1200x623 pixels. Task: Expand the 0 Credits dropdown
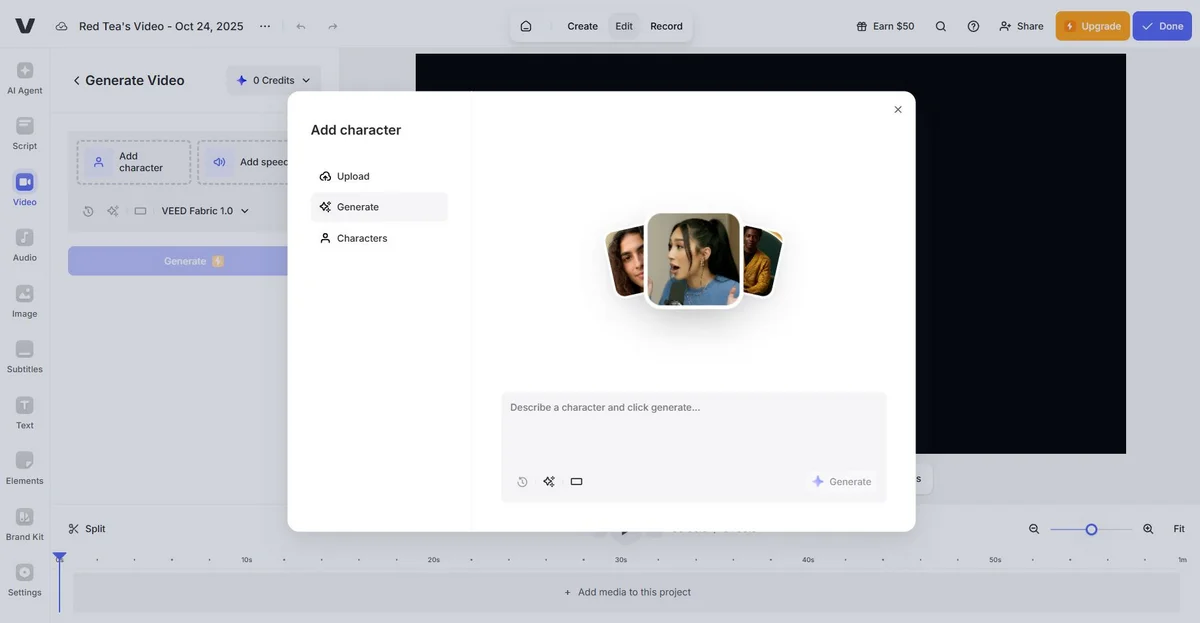point(274,80)
